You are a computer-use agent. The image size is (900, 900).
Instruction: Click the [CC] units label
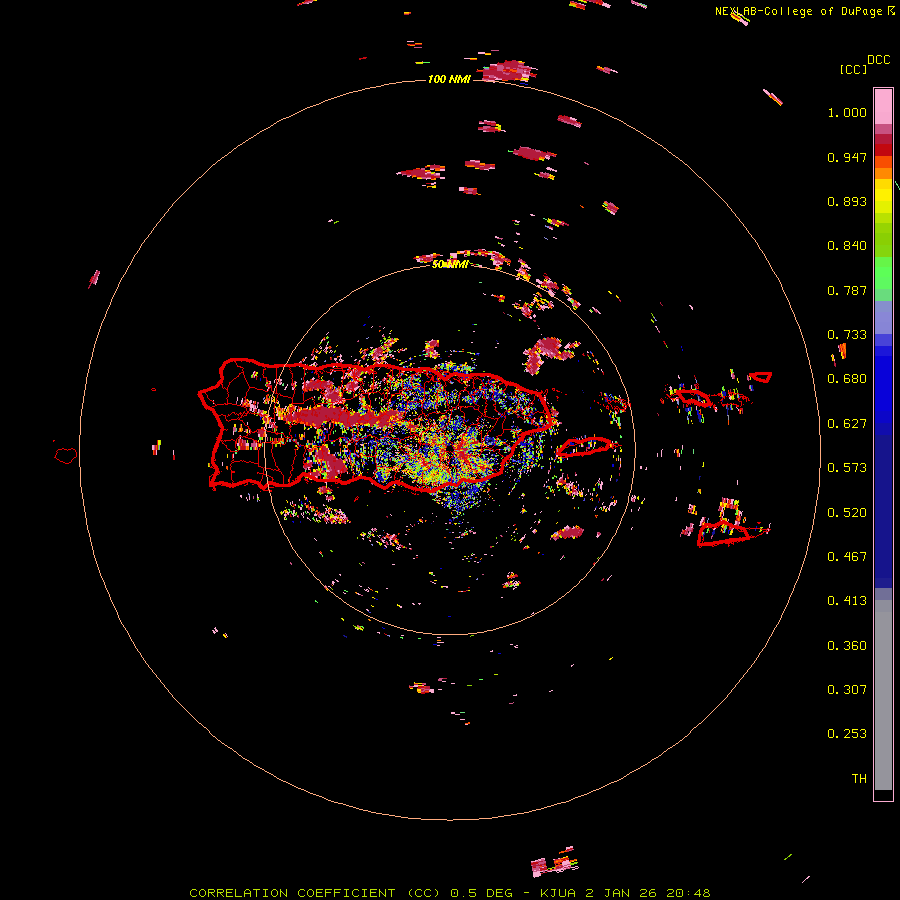[853, 69]
